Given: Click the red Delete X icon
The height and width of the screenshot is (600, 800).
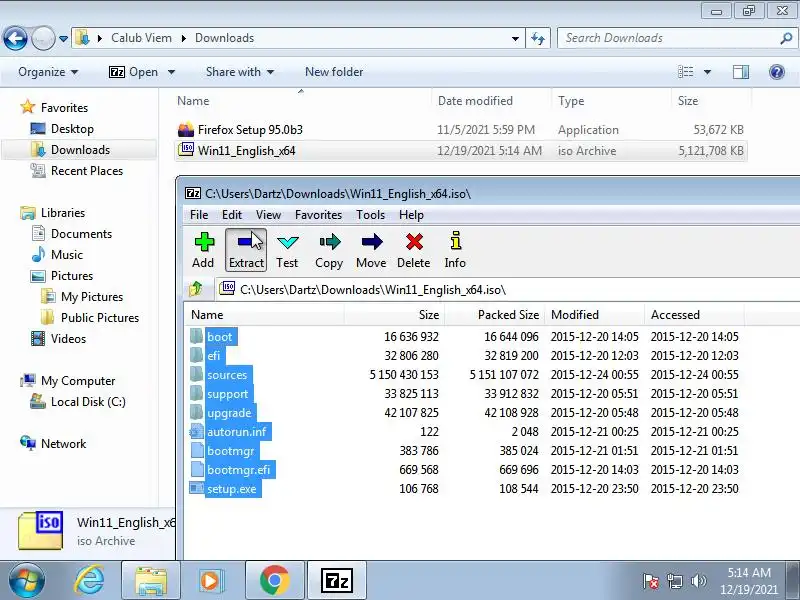Looking at the screenshot, I should click(x=414, y=242).
